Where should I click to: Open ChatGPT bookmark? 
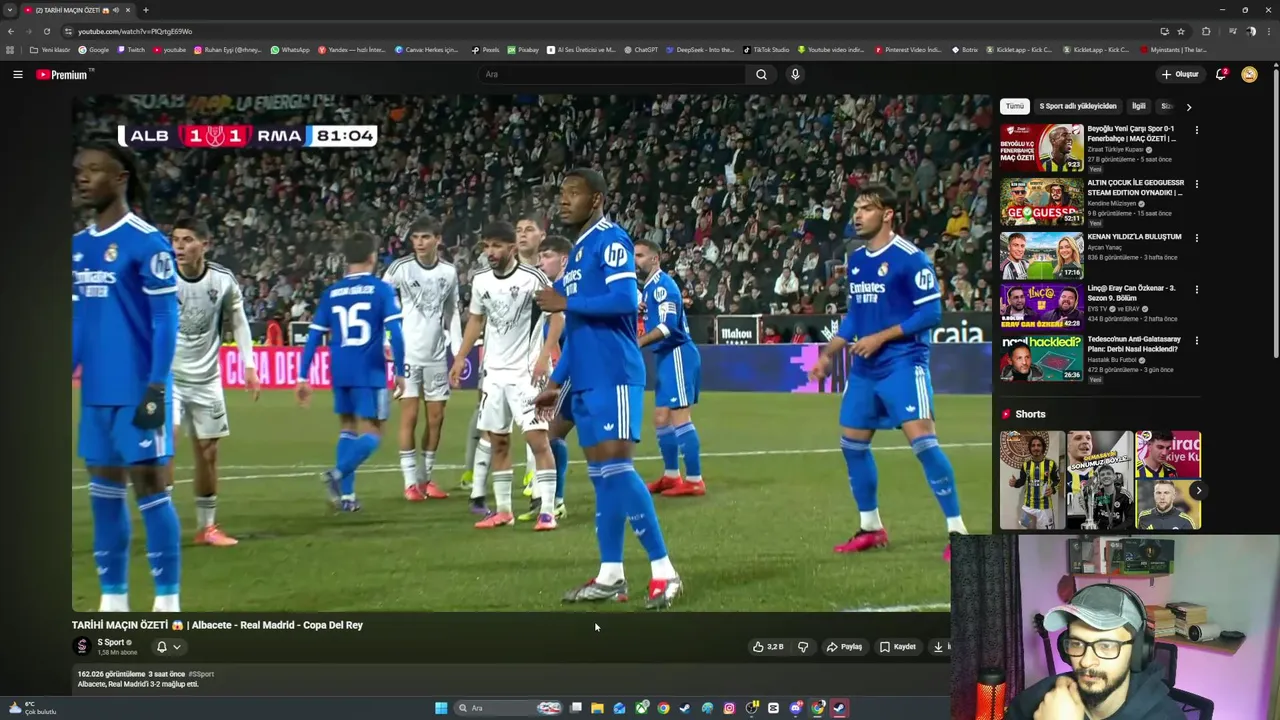641,49
